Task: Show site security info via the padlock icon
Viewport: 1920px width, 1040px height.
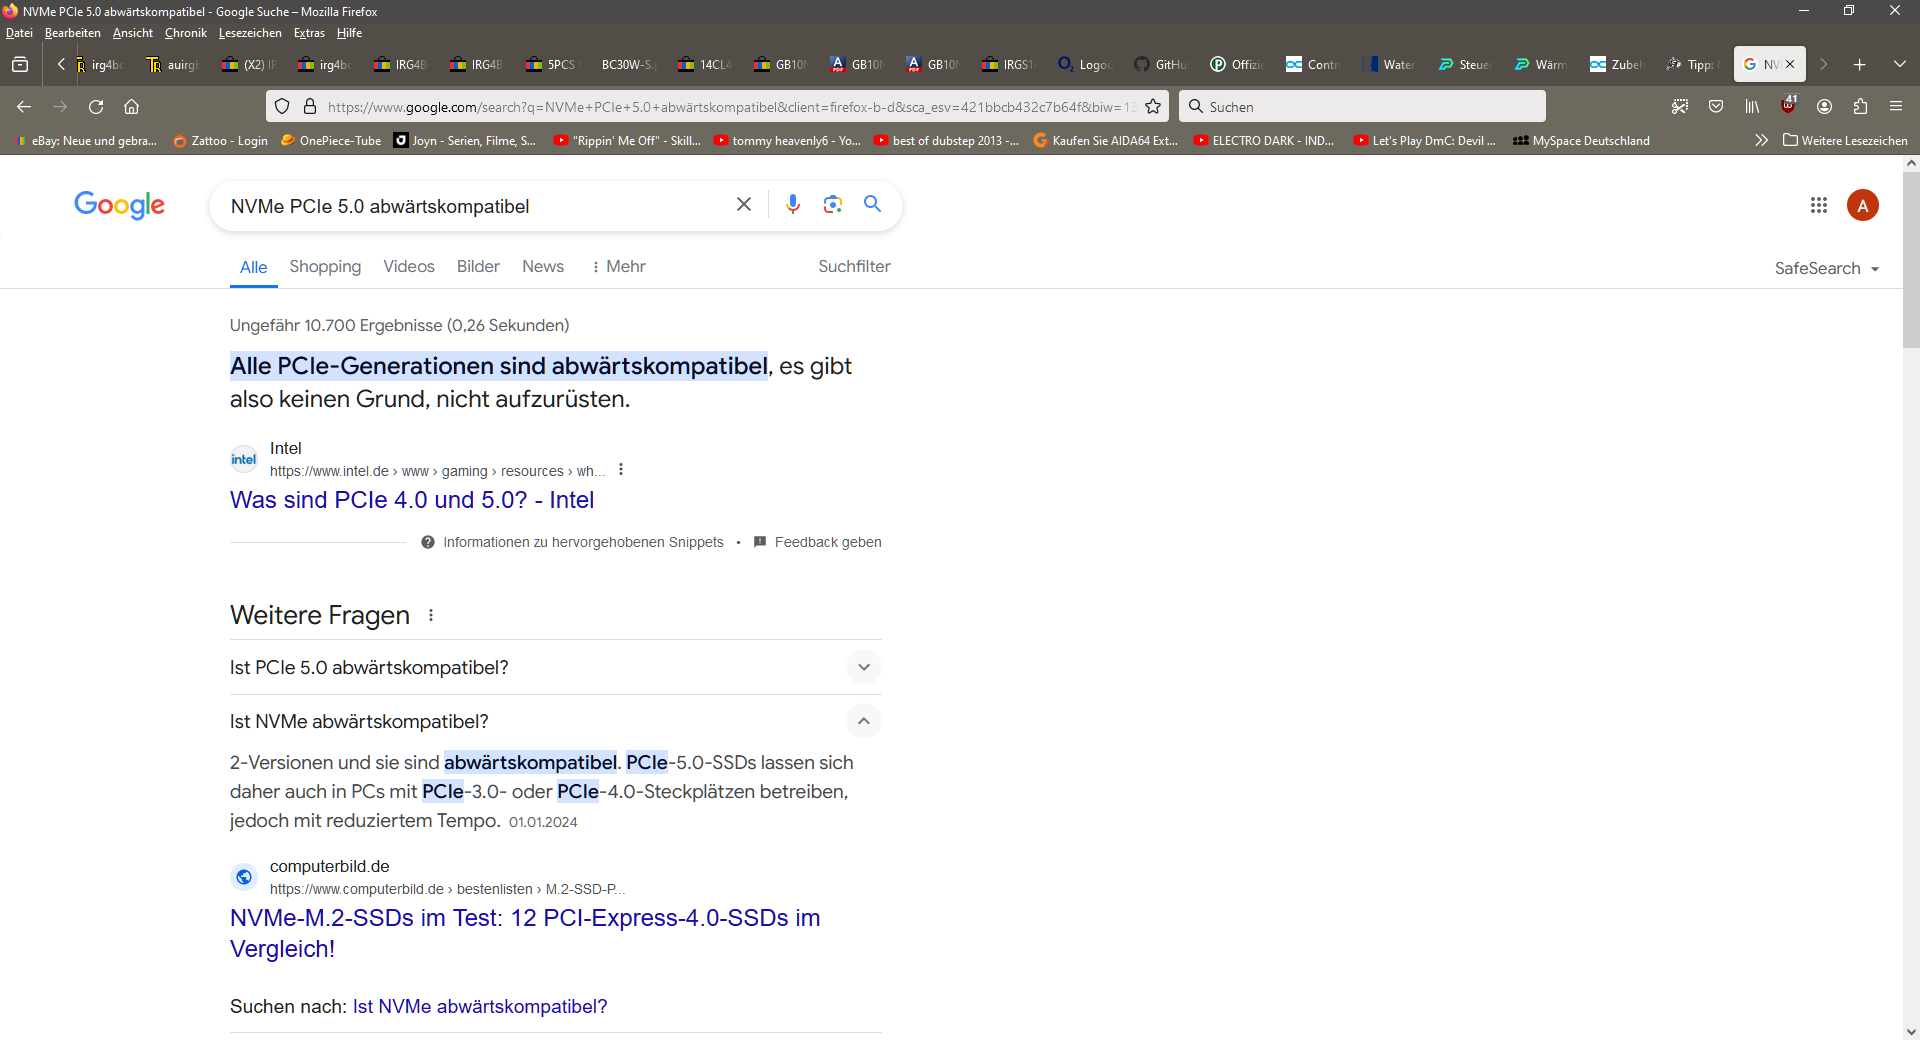Action: click(x=310, y=106)
